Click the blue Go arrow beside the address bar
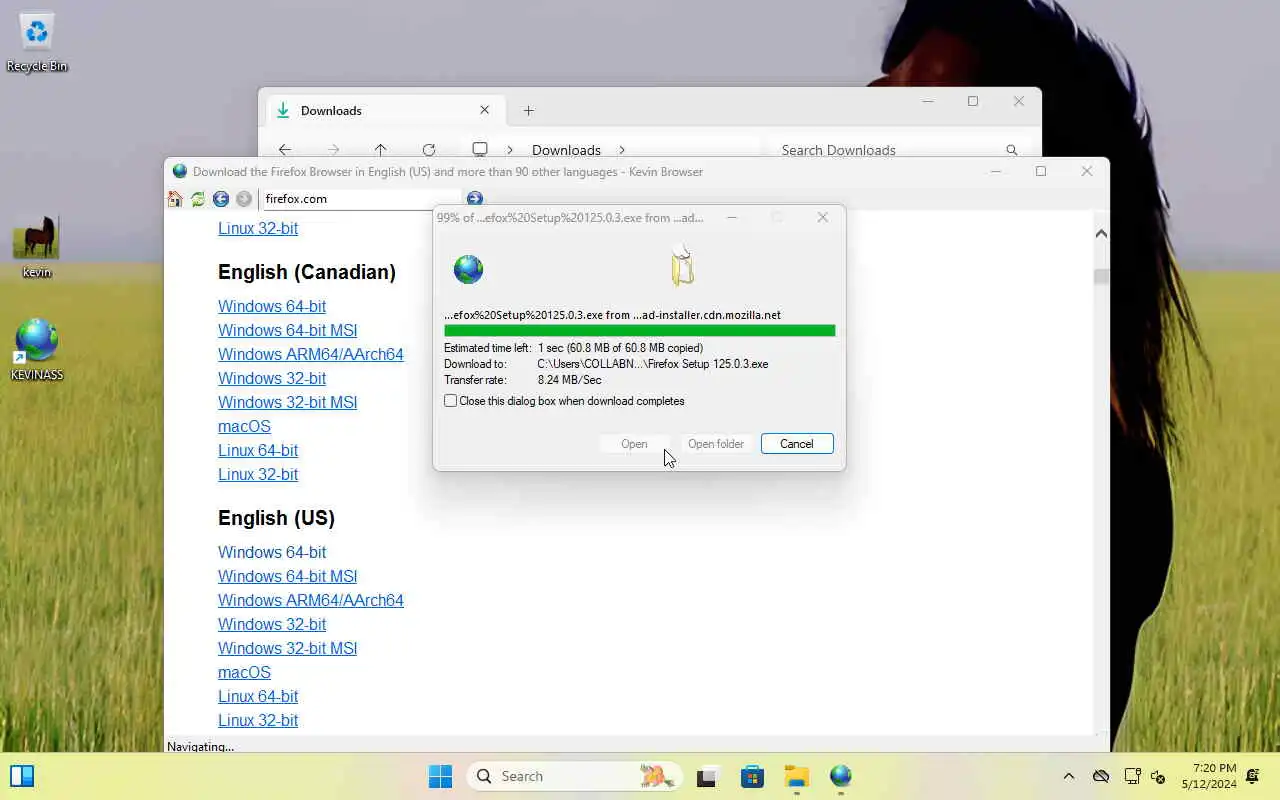Viewport: 1280px width, 800px height. (475, 199)
